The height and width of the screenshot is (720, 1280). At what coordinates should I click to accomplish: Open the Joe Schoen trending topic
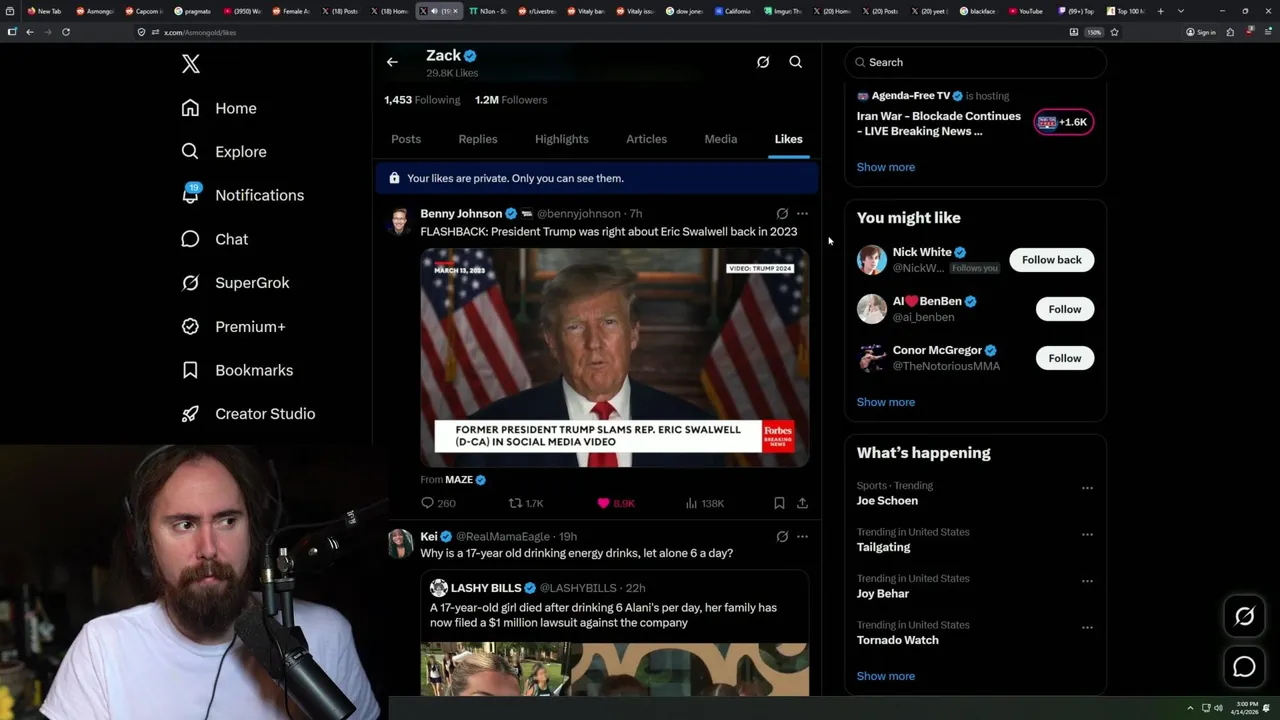(x=887, y=501)
